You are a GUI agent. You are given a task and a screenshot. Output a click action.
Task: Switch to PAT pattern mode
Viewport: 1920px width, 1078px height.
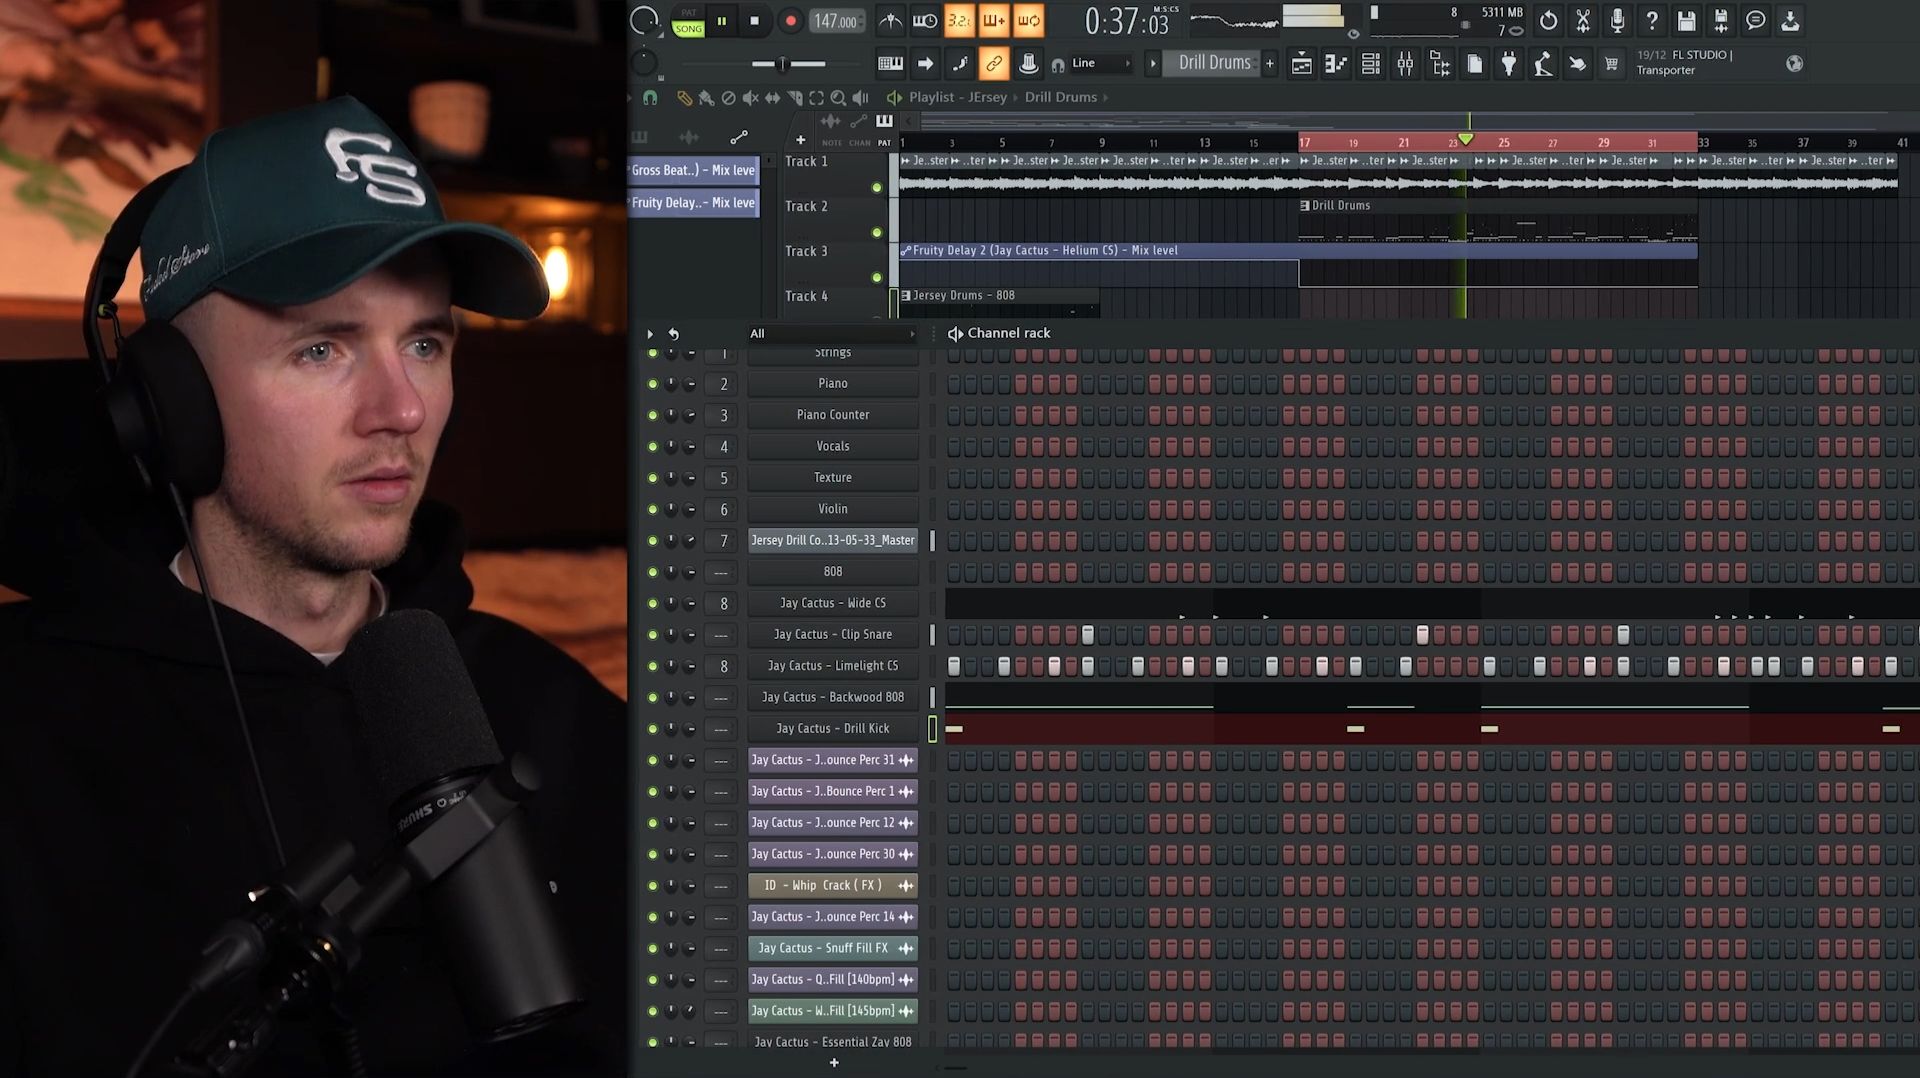pyautogui.click(x=688, y=13)
